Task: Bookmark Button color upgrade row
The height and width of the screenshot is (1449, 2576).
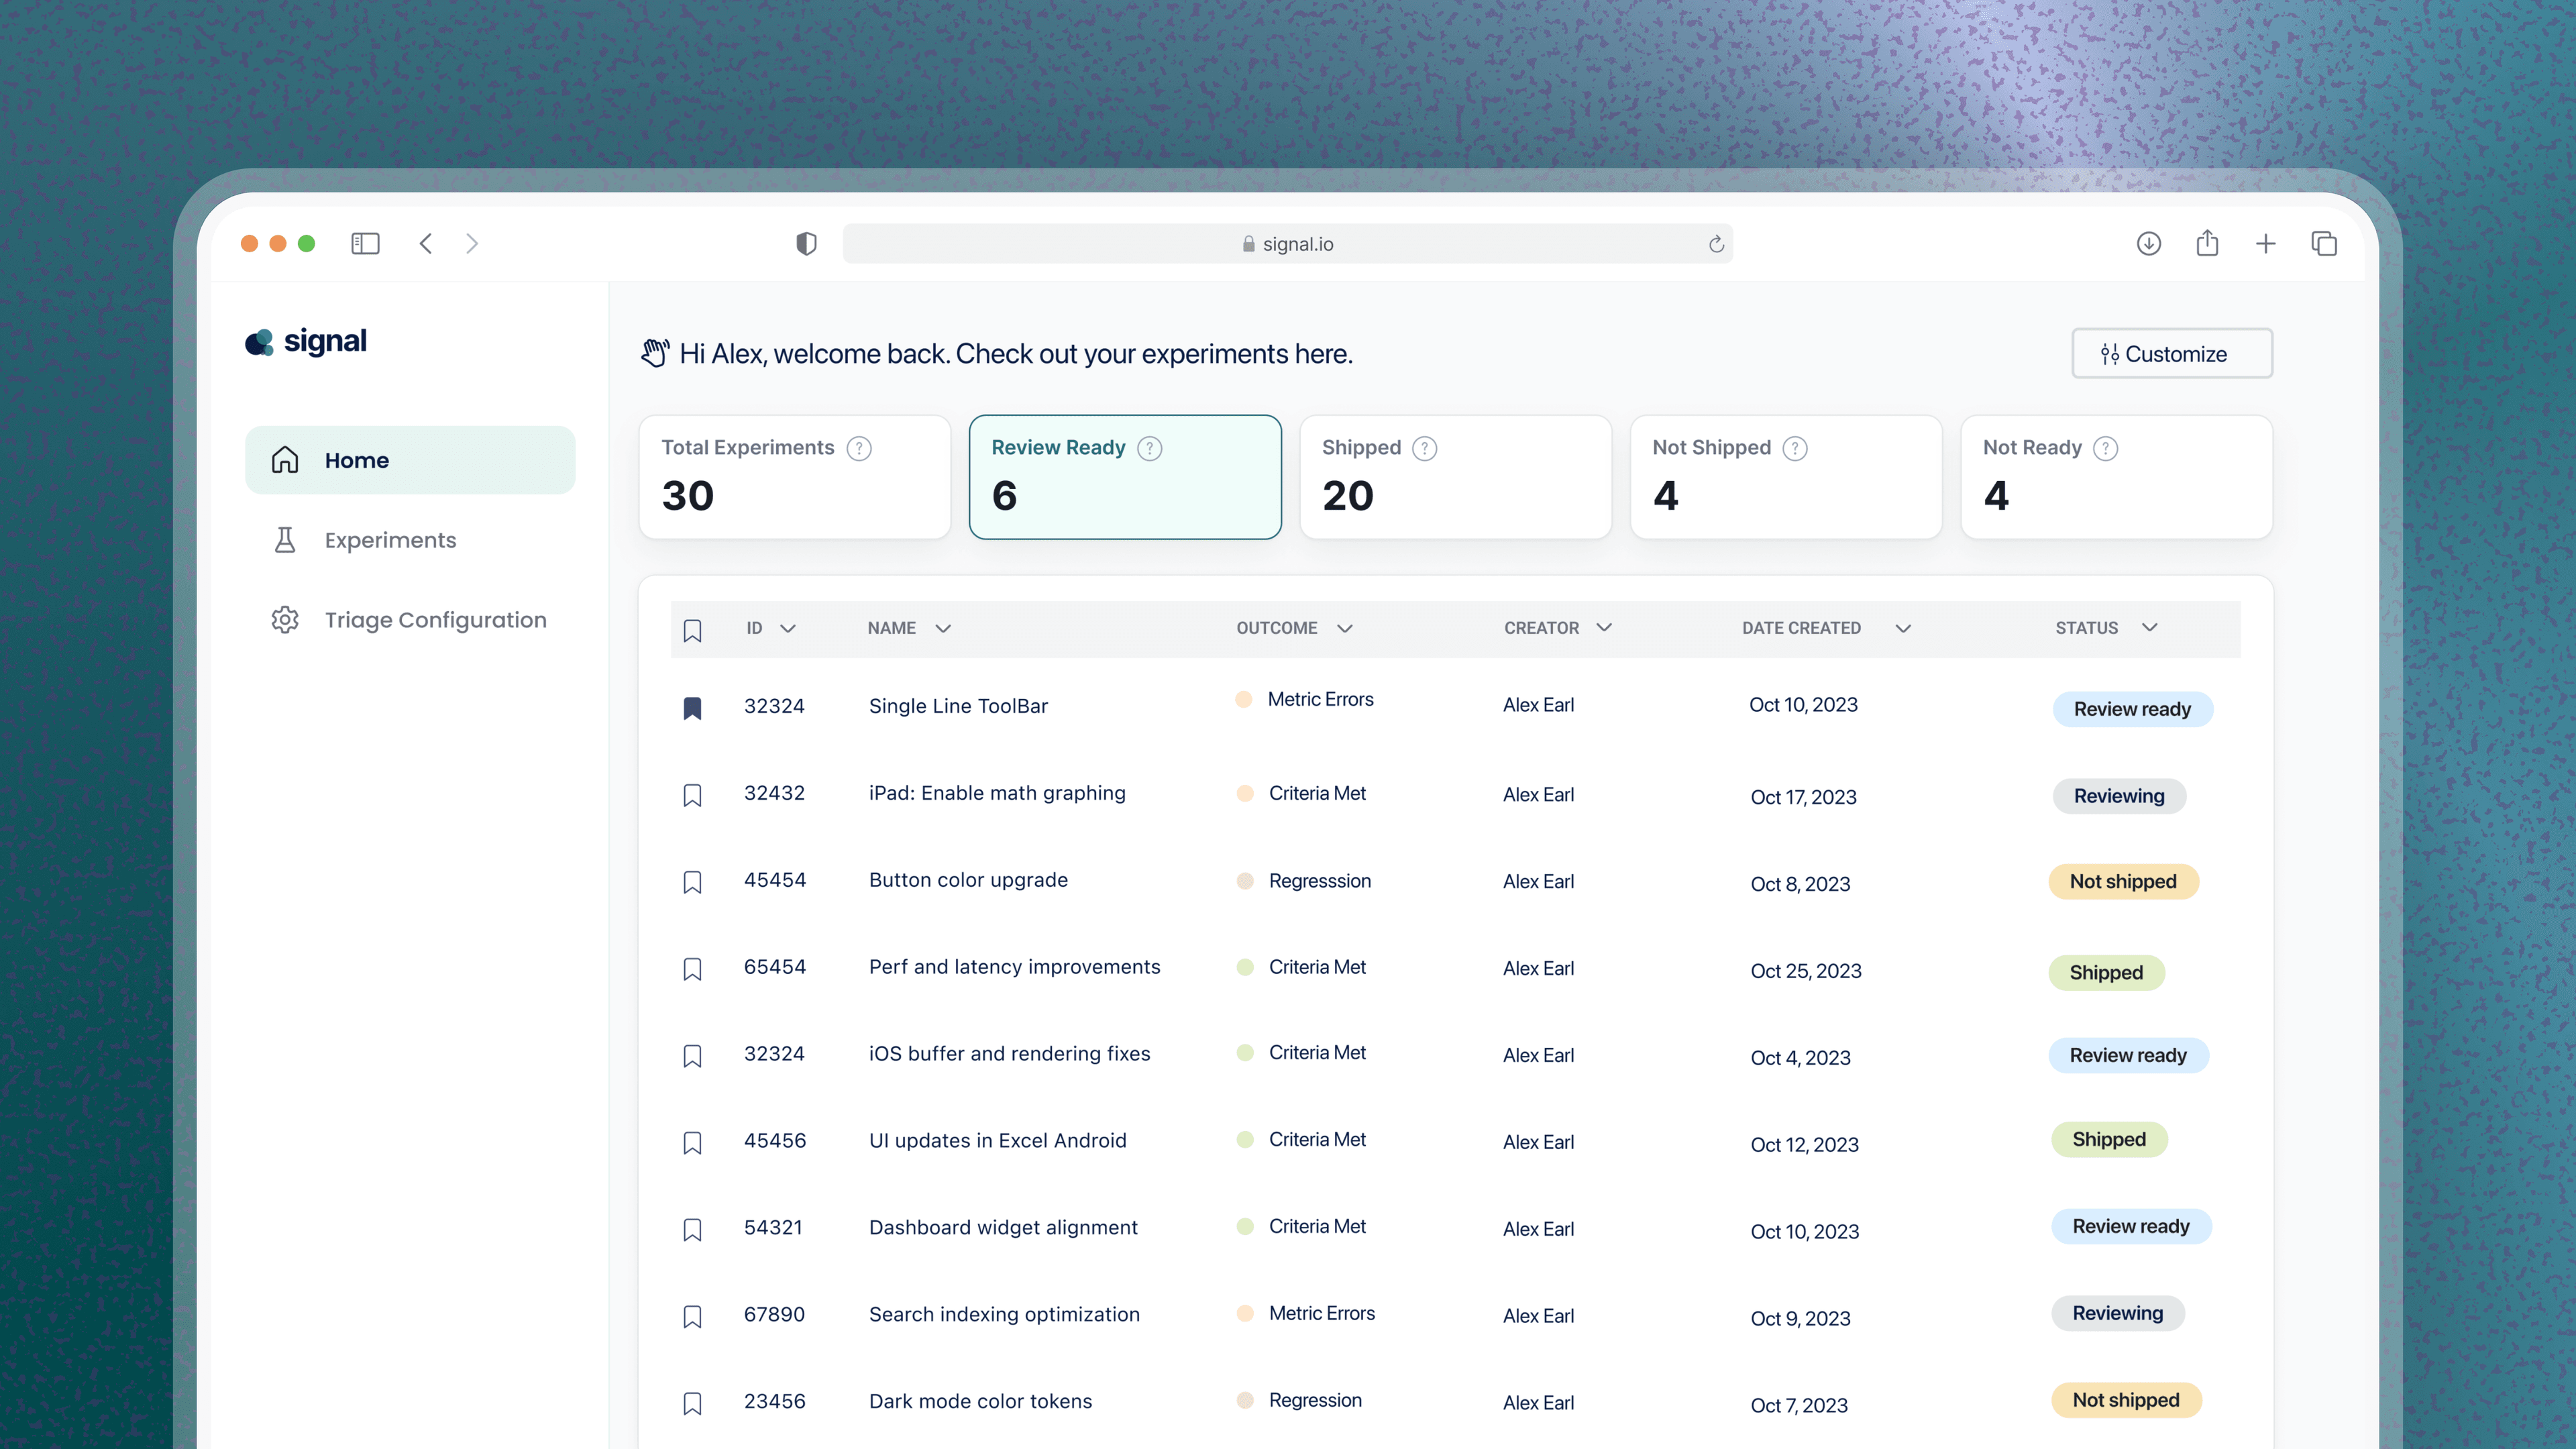Action: pos(692,882)
